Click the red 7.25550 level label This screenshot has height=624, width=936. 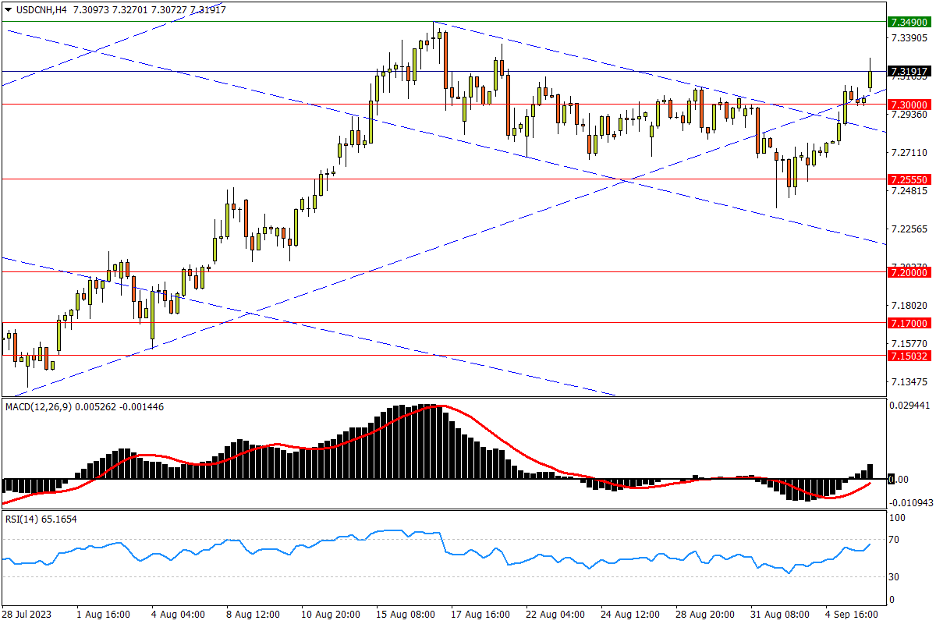pyautogui.click(x=909, y=179)
